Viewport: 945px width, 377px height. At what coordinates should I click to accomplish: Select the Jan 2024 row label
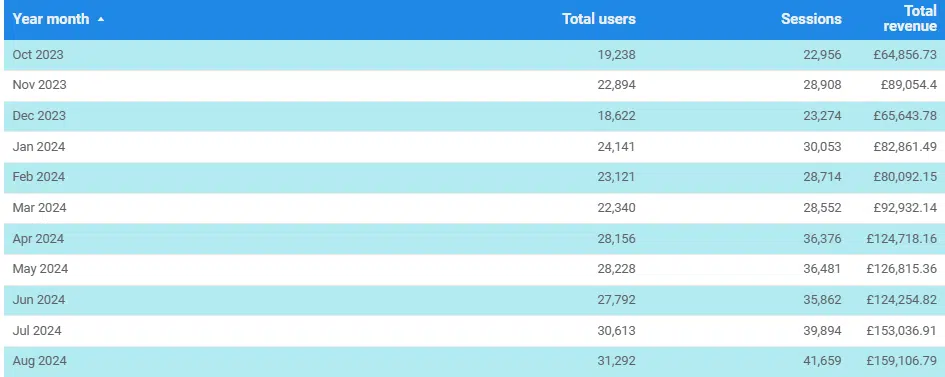click(x=39, y=147)
